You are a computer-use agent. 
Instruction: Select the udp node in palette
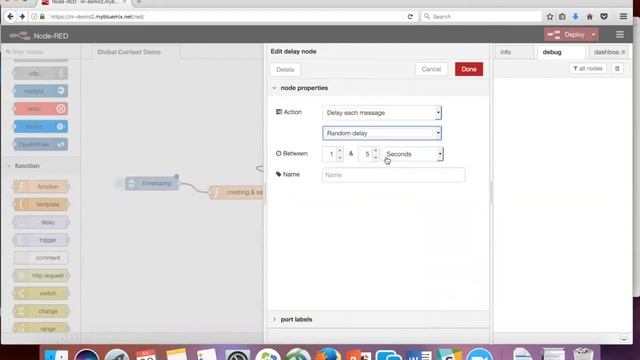coord(40,73)
